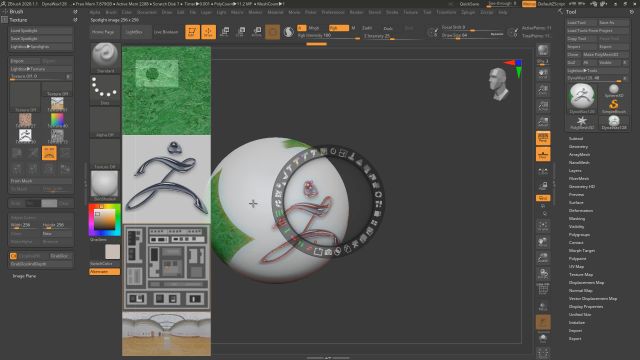Expand the UV Map section
The width and height of the screenshot is (640, 360).
click(576, 267)
